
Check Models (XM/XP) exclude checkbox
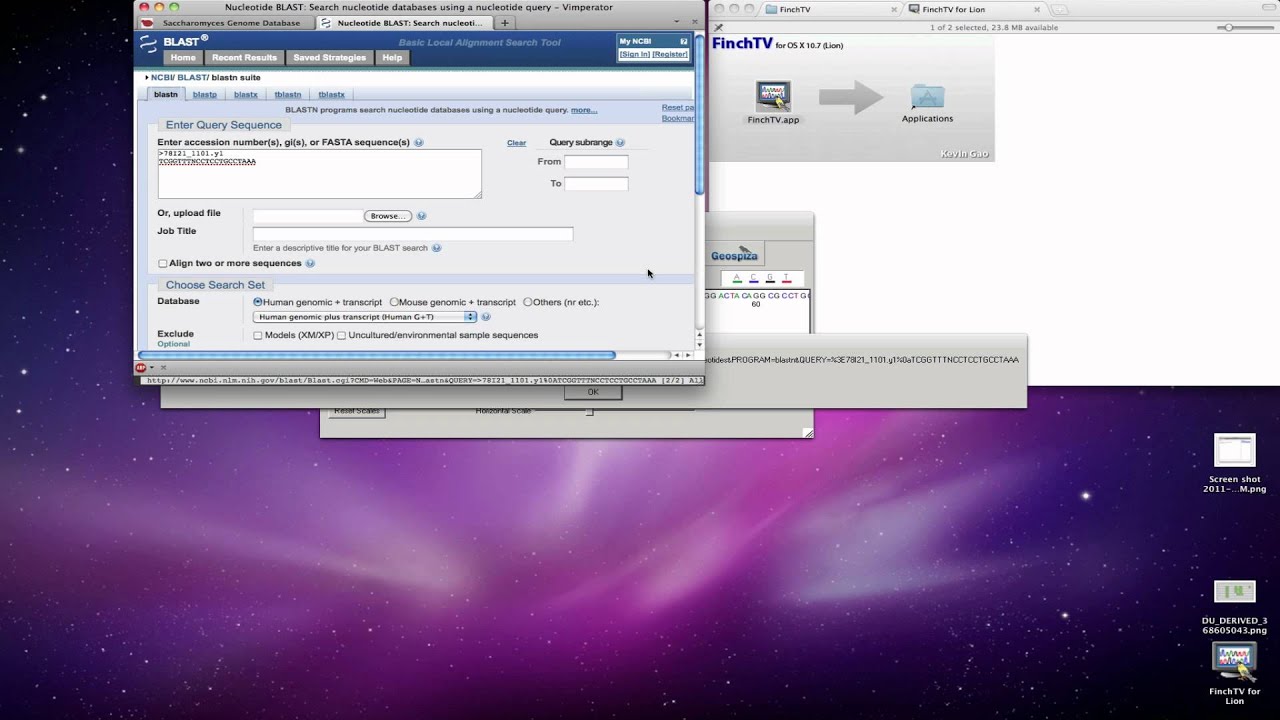pos(258,336)
